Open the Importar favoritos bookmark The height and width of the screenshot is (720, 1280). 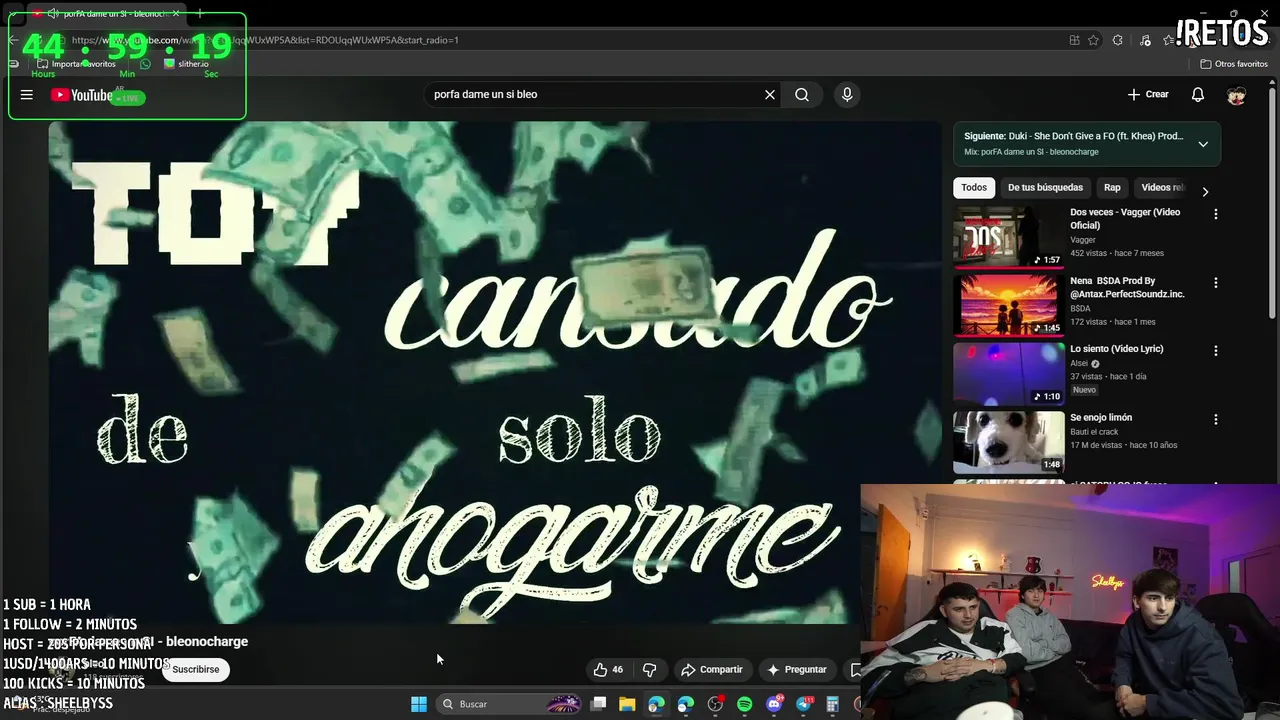pos(76,64)
